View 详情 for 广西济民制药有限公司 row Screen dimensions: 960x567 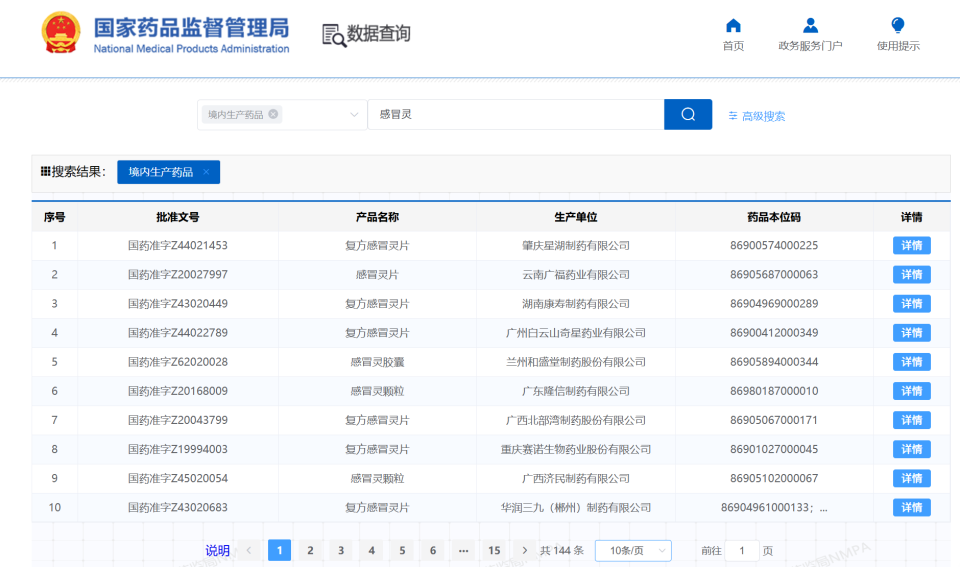[912, 478]
